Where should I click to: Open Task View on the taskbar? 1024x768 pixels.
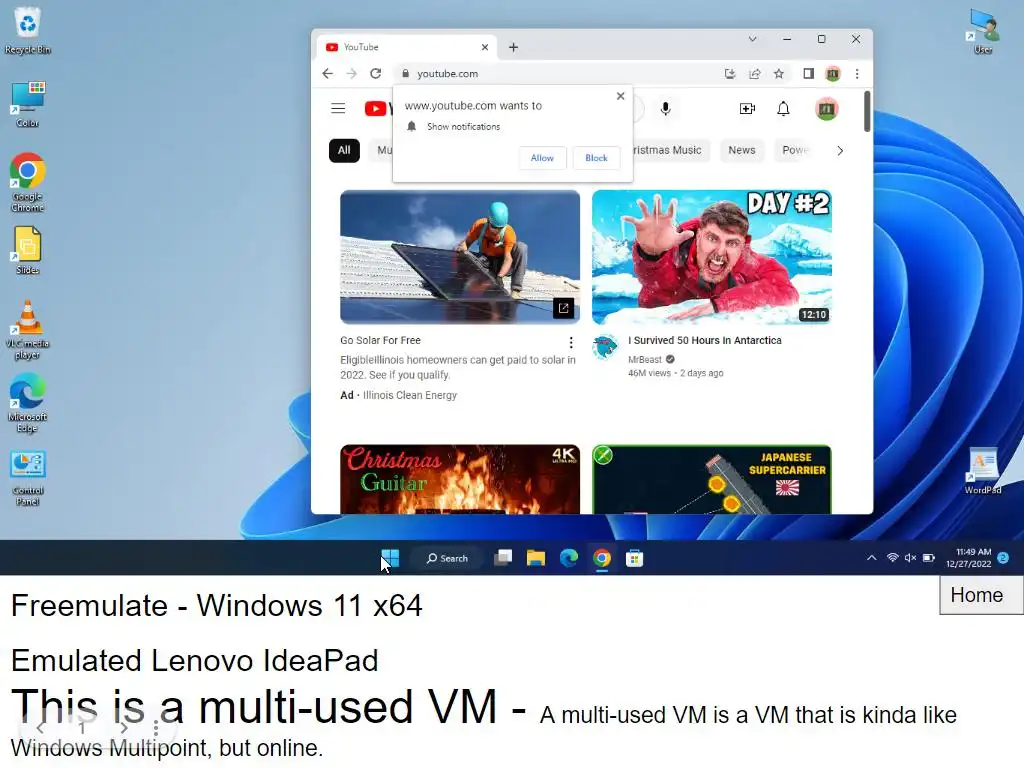click(x=503, y=558)
